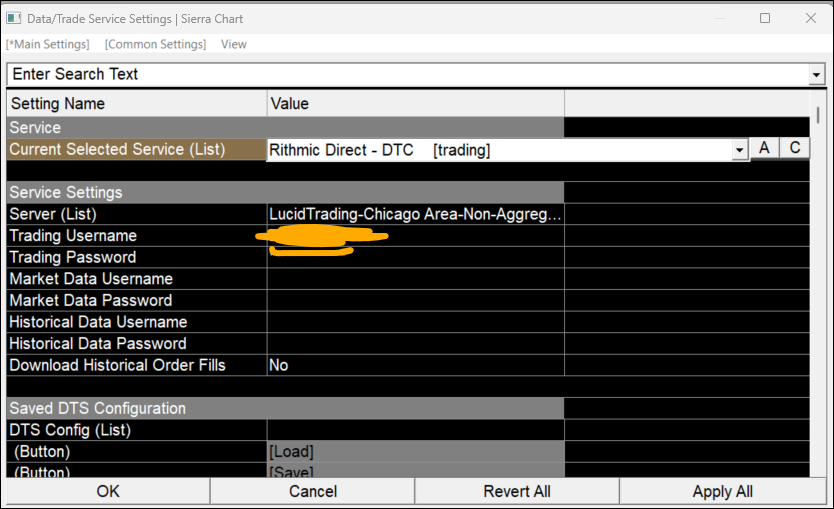Click the Trading Password value field
834x509 pixels.
pos(415,257)
